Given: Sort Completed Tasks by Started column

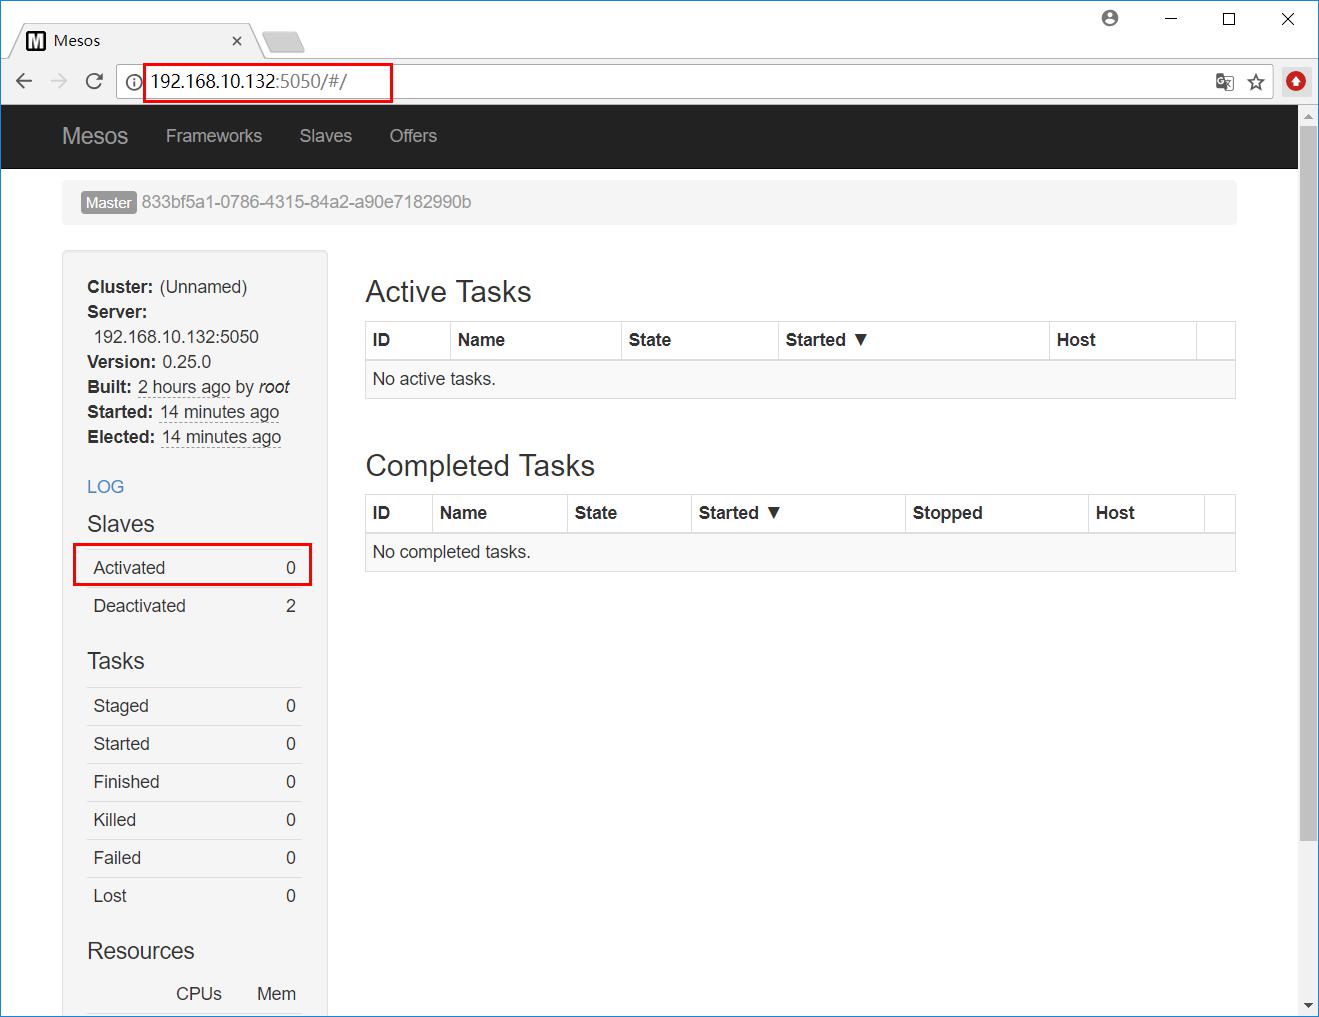Looking at the screenshot, I should (x=739, y=513).
